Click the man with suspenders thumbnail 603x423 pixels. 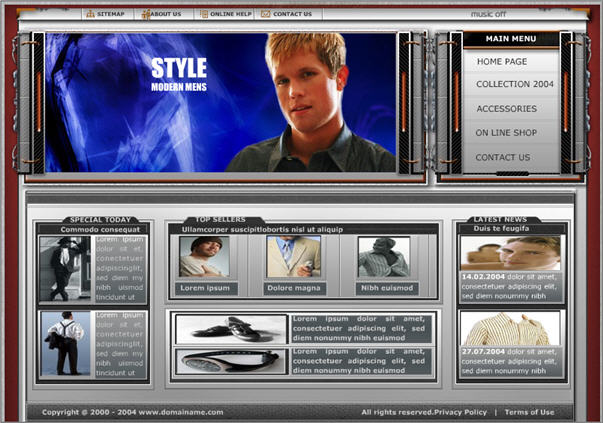[x=67, y=344]
